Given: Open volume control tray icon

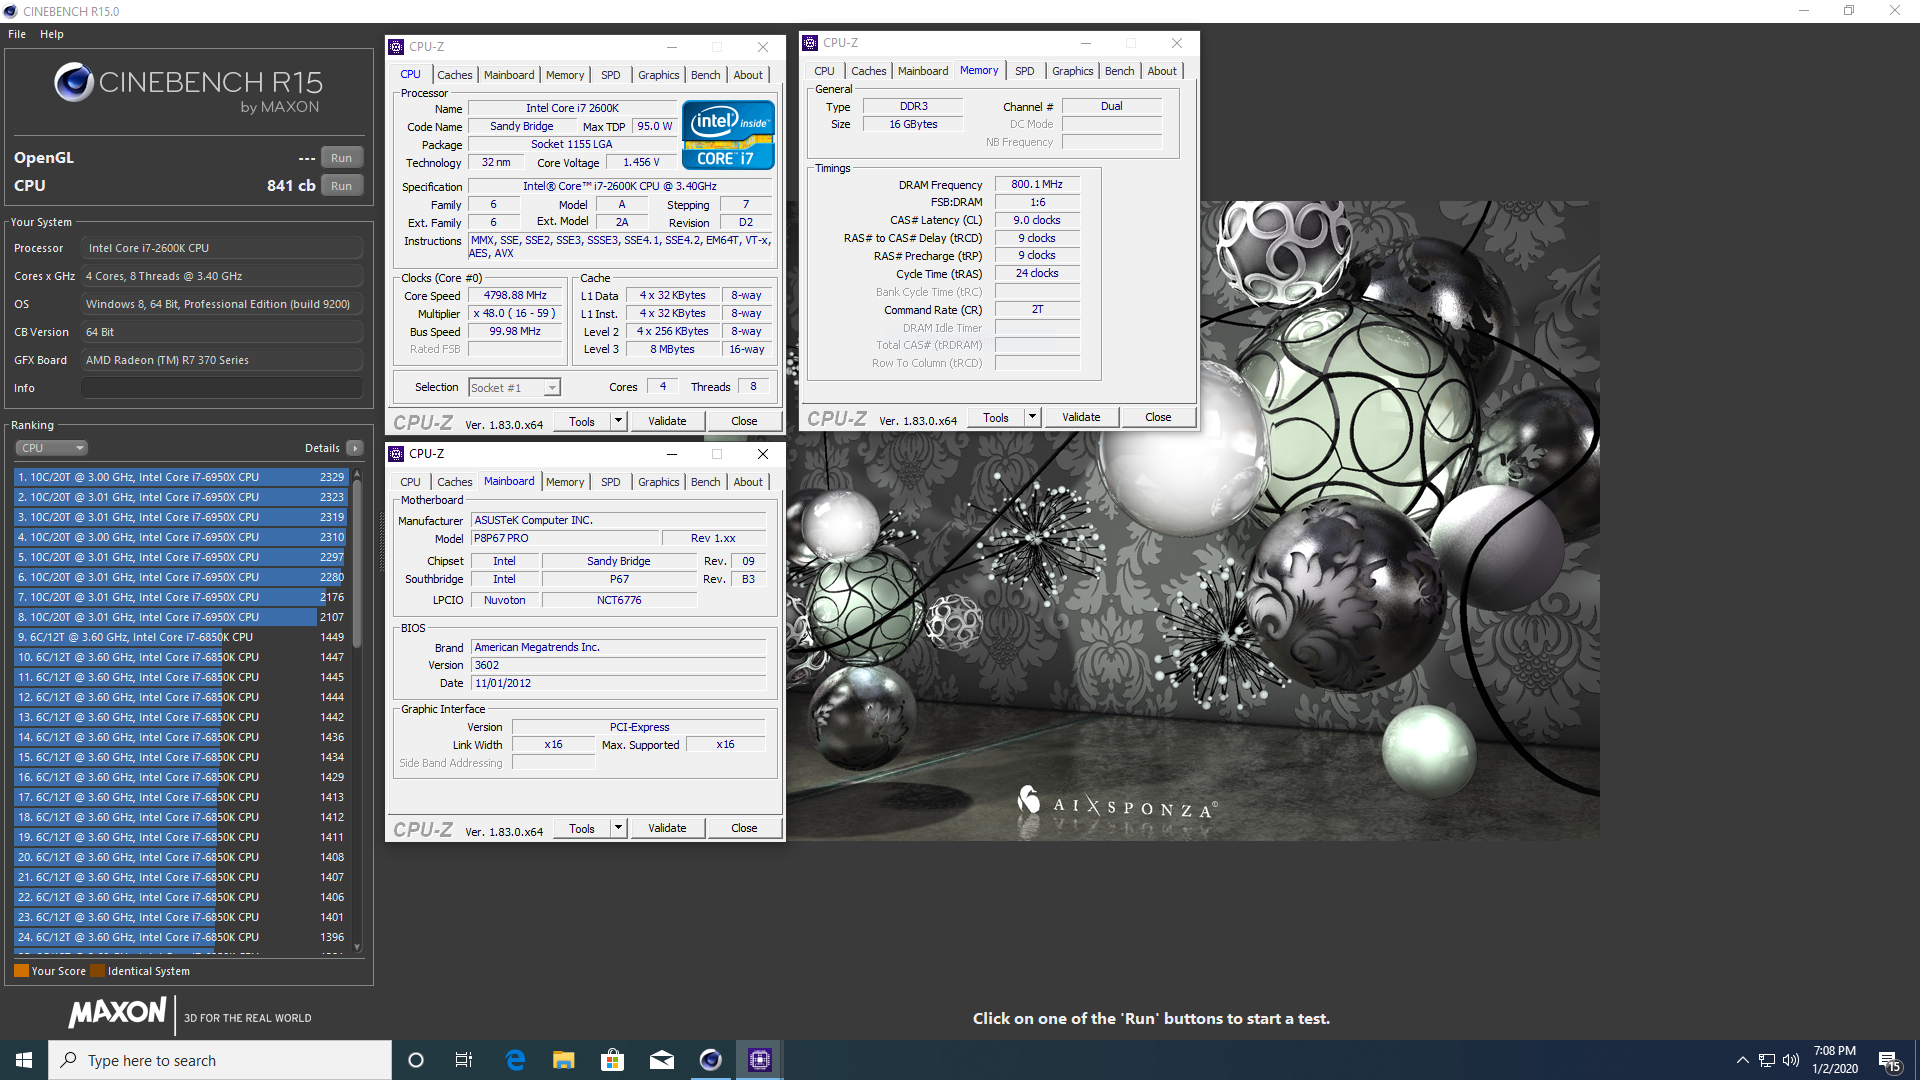Looking at the screenshot, I should tap(1791, 1060).
